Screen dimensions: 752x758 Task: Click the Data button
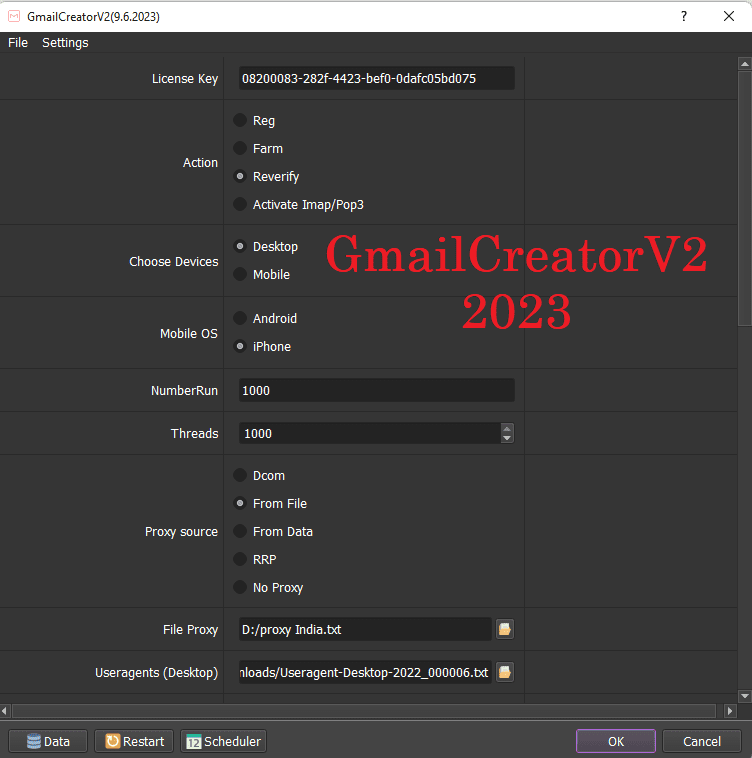pos(48,741)
